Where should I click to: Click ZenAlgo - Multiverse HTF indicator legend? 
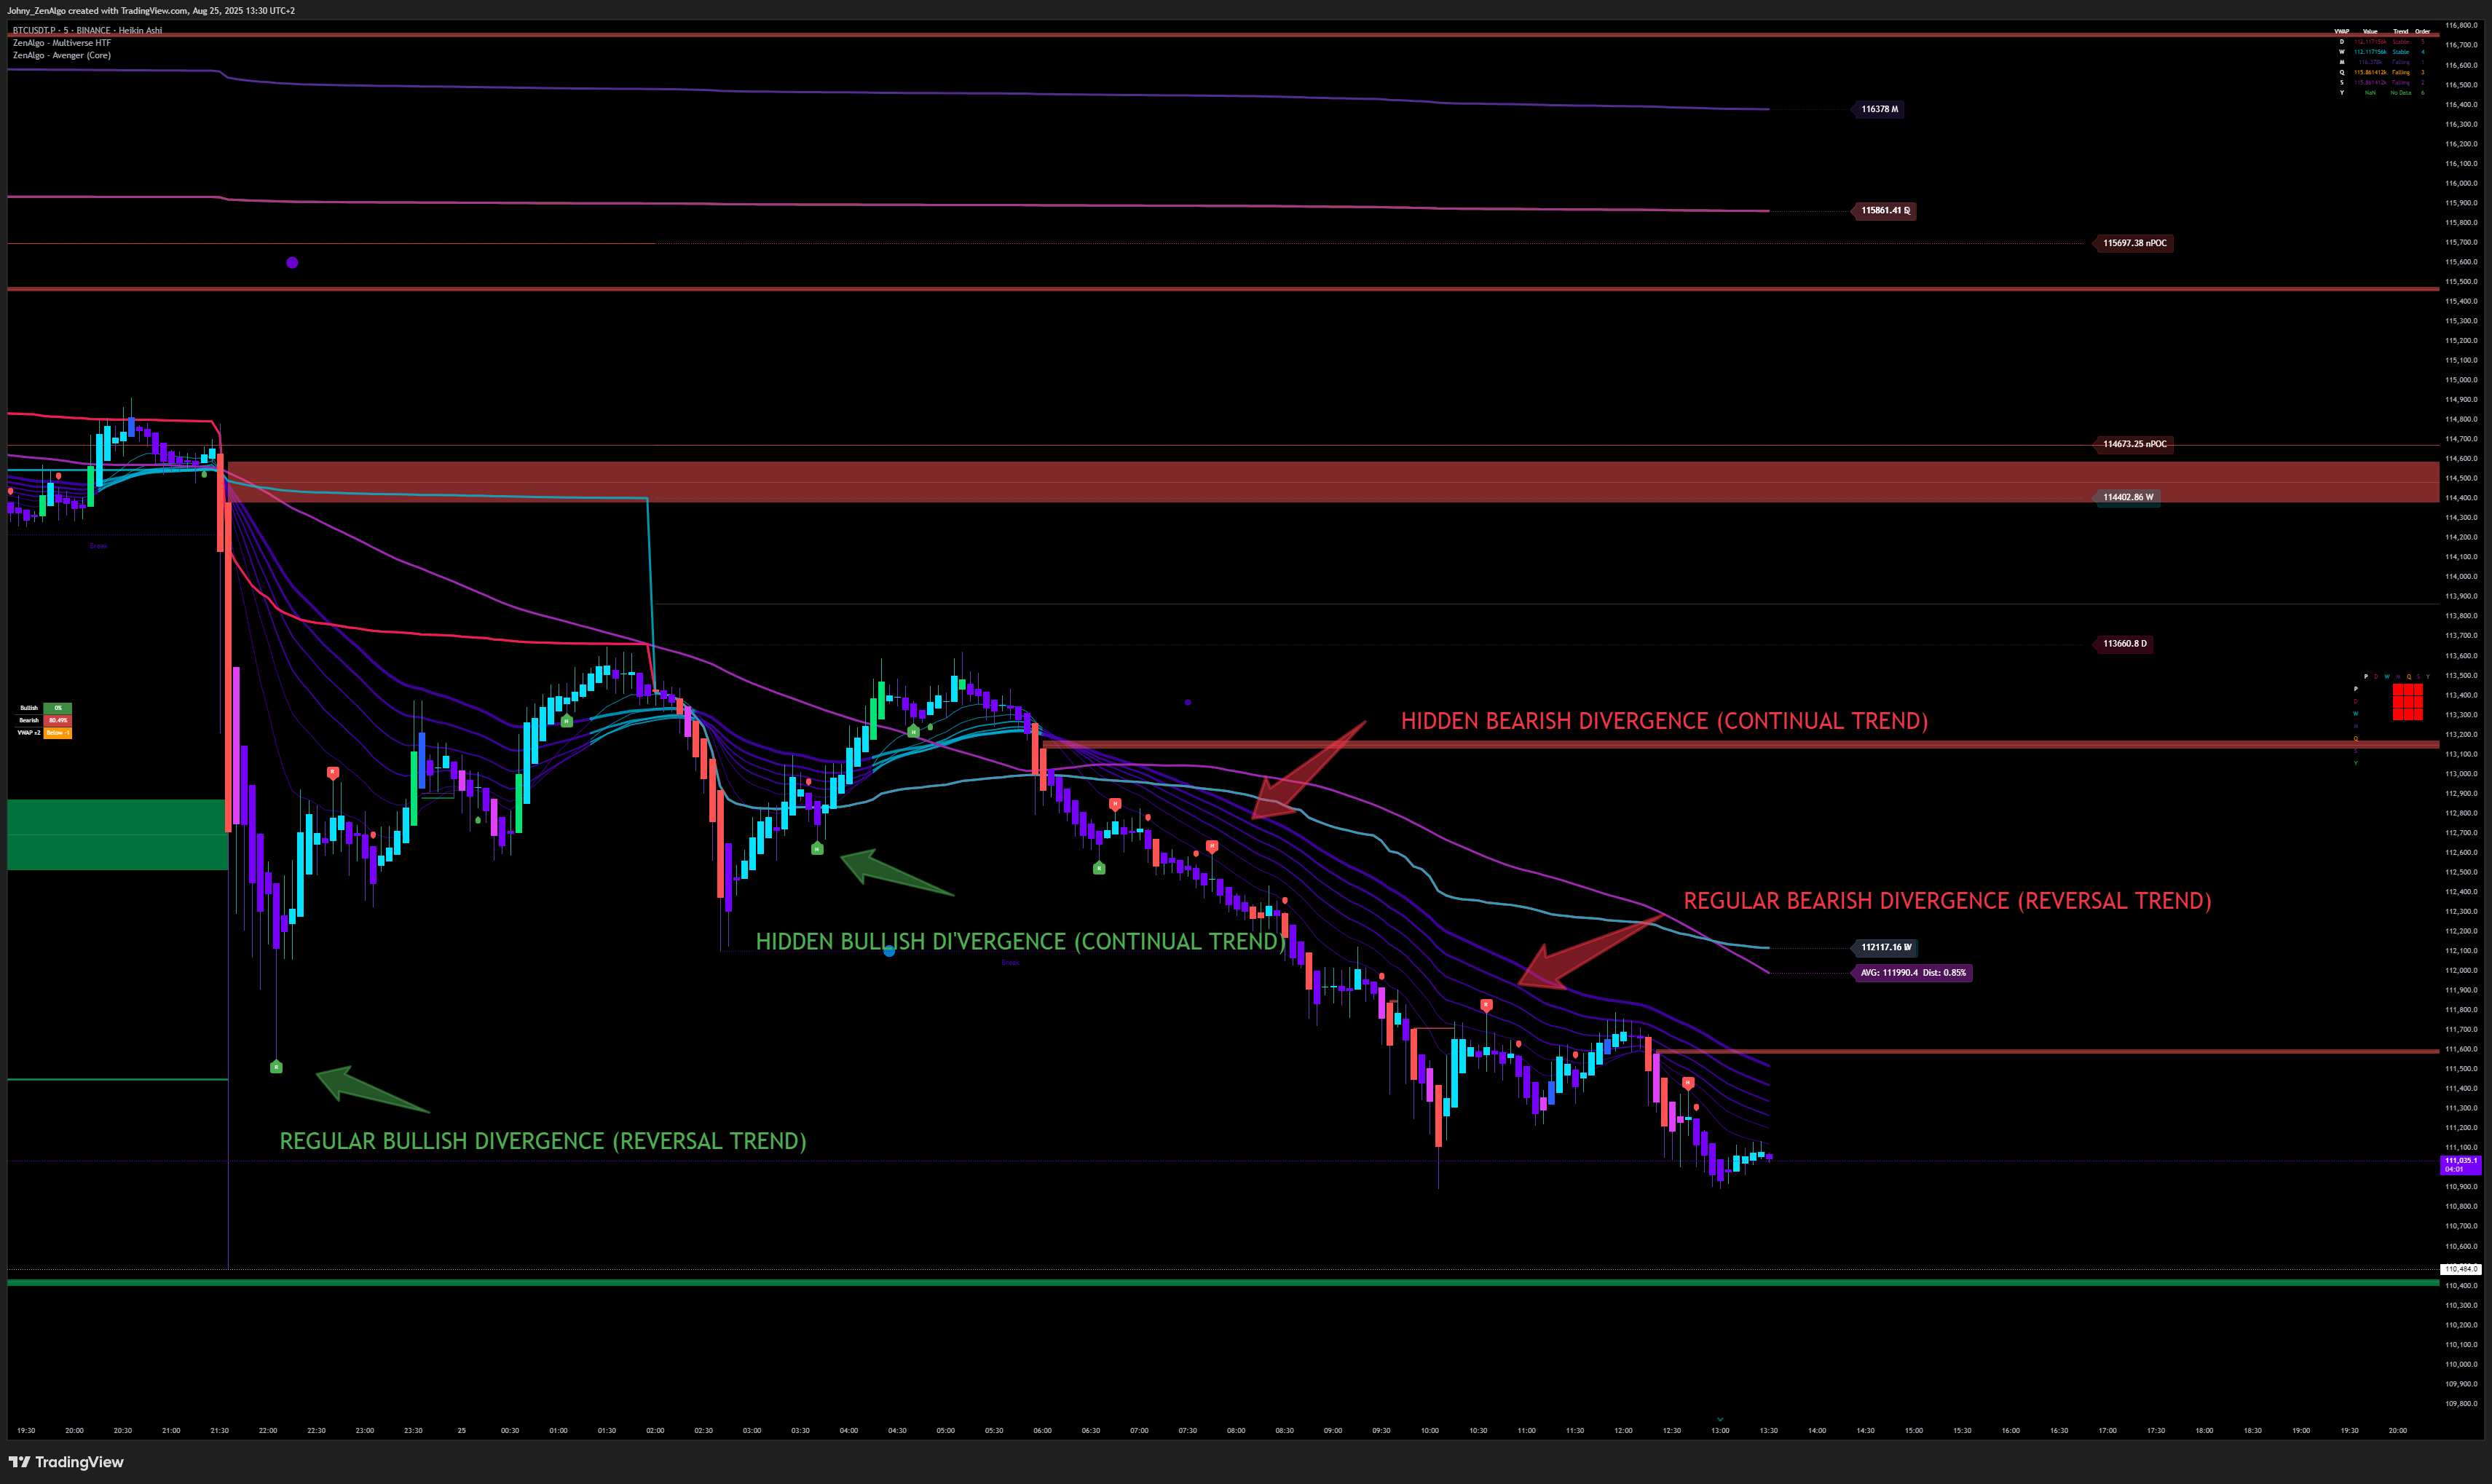(62, 43)
